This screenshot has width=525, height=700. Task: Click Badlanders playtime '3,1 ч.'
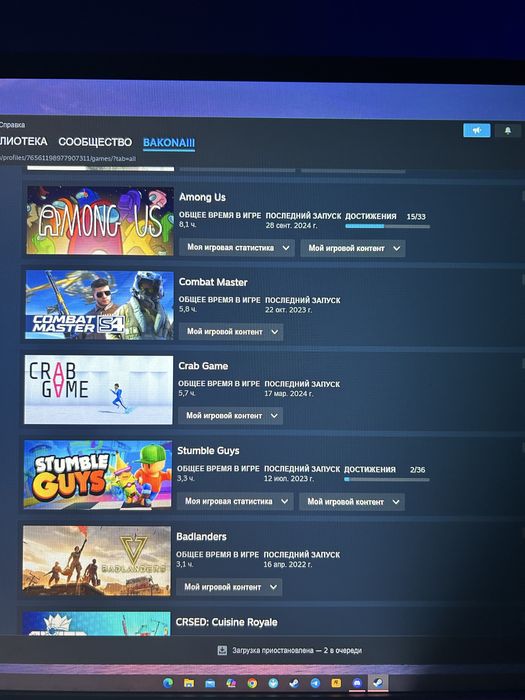pos(185,564)
